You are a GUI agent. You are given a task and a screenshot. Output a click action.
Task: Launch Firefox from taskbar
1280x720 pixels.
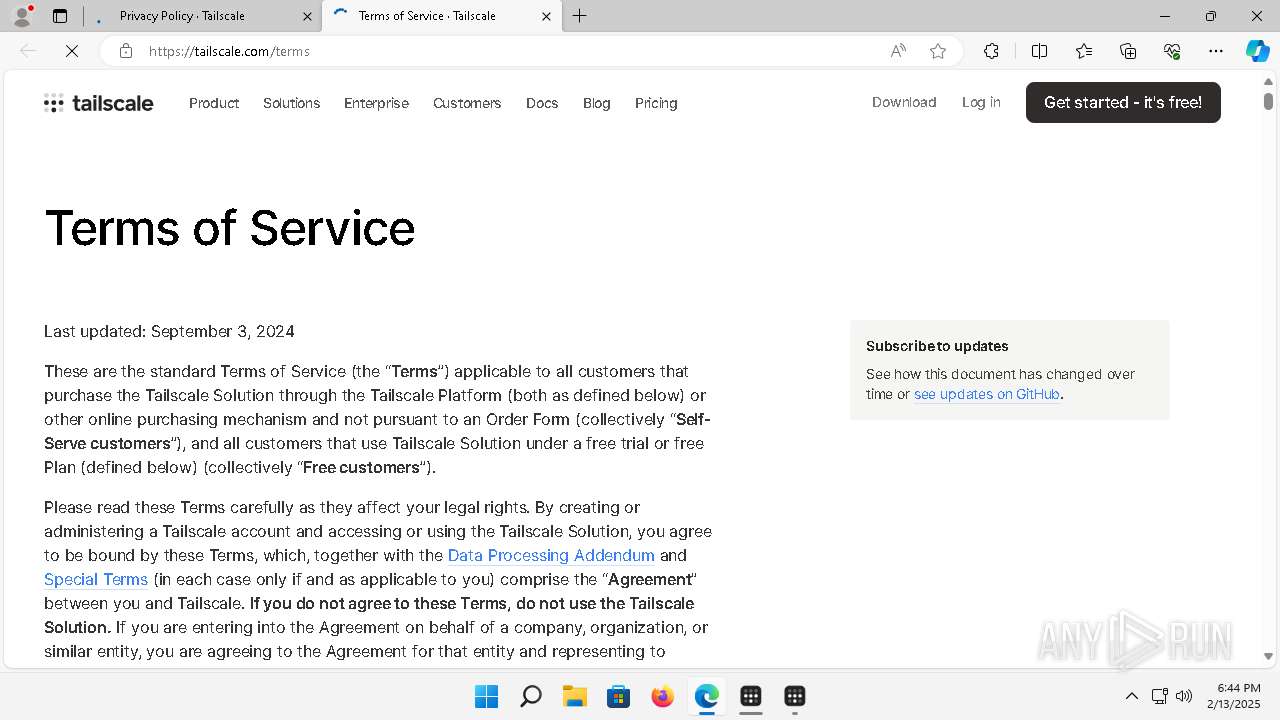coord(663,696)
